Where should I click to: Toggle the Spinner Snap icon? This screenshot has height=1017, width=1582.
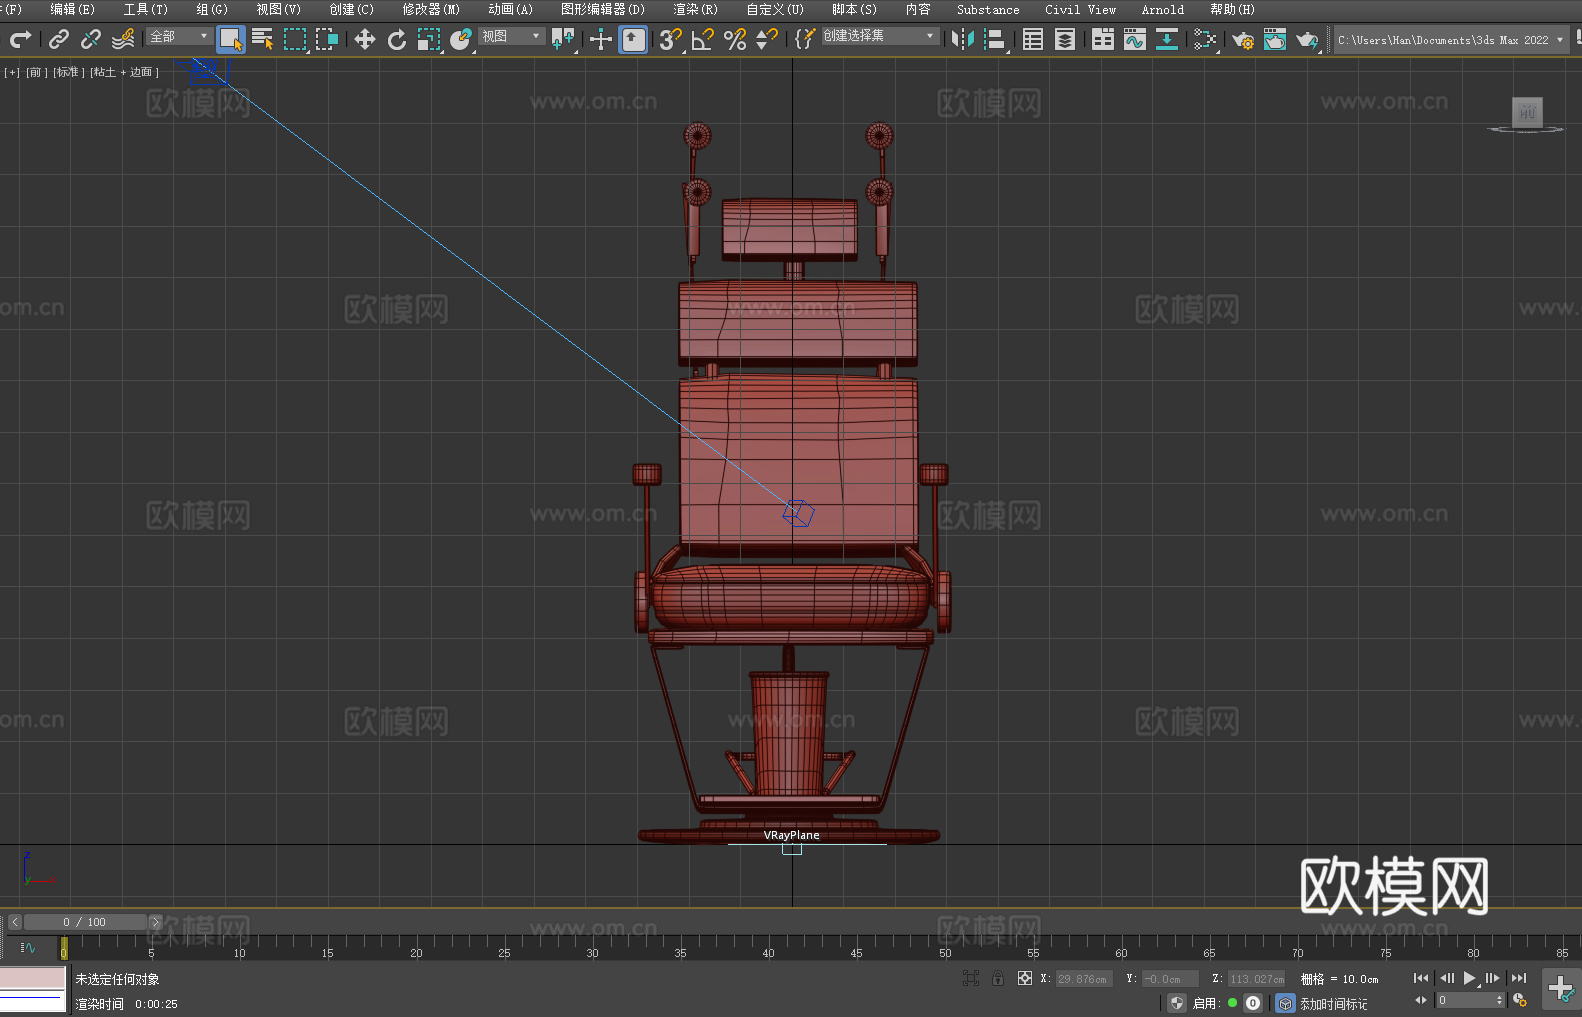[x=767, y=39]
